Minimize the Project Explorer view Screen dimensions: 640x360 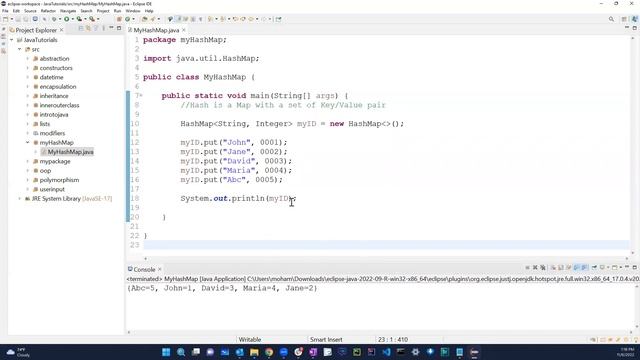pyautogui.click(x=111, y=28)
